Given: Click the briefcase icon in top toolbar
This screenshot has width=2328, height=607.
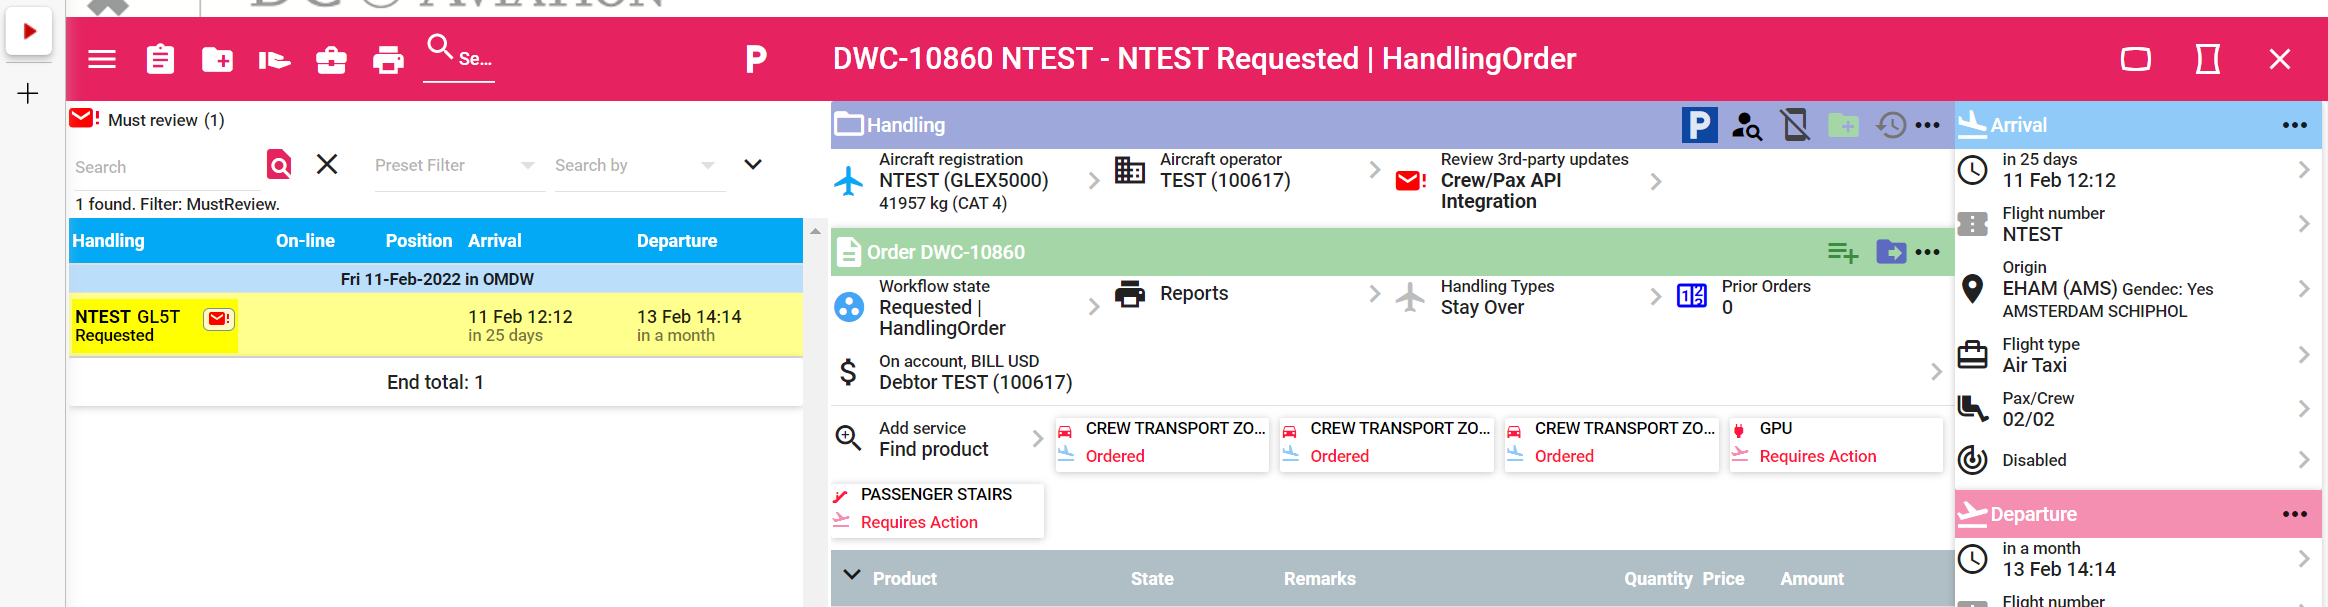Looking at the screenshot, I should [331, 60].
